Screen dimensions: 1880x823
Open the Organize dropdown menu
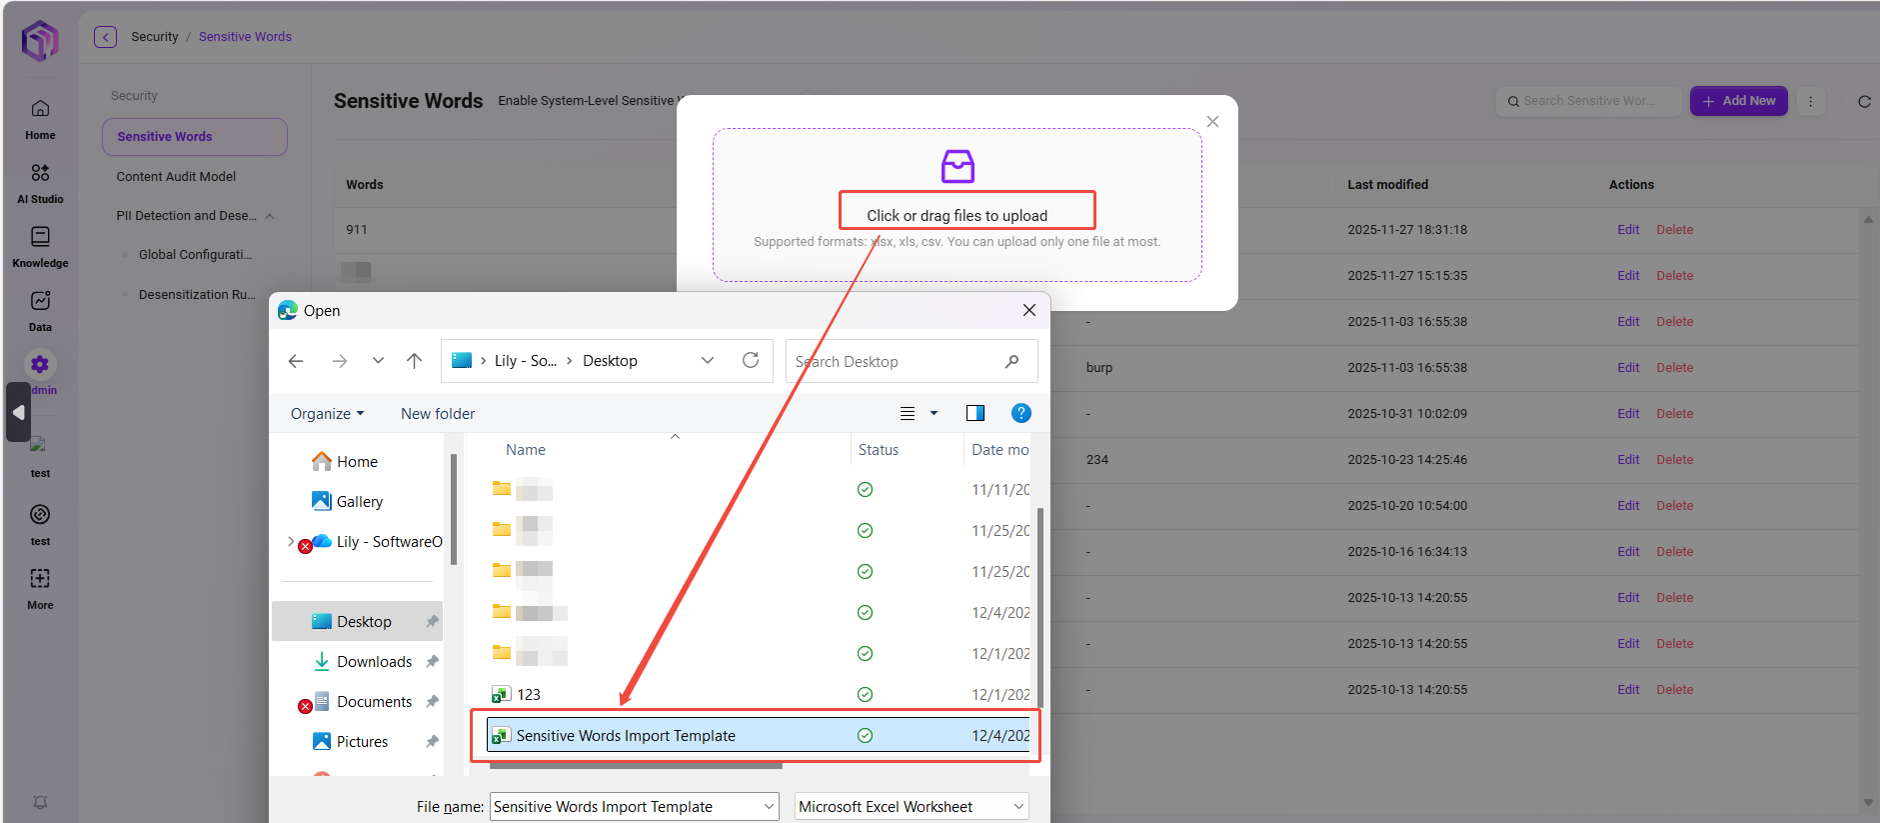(327, 414)
